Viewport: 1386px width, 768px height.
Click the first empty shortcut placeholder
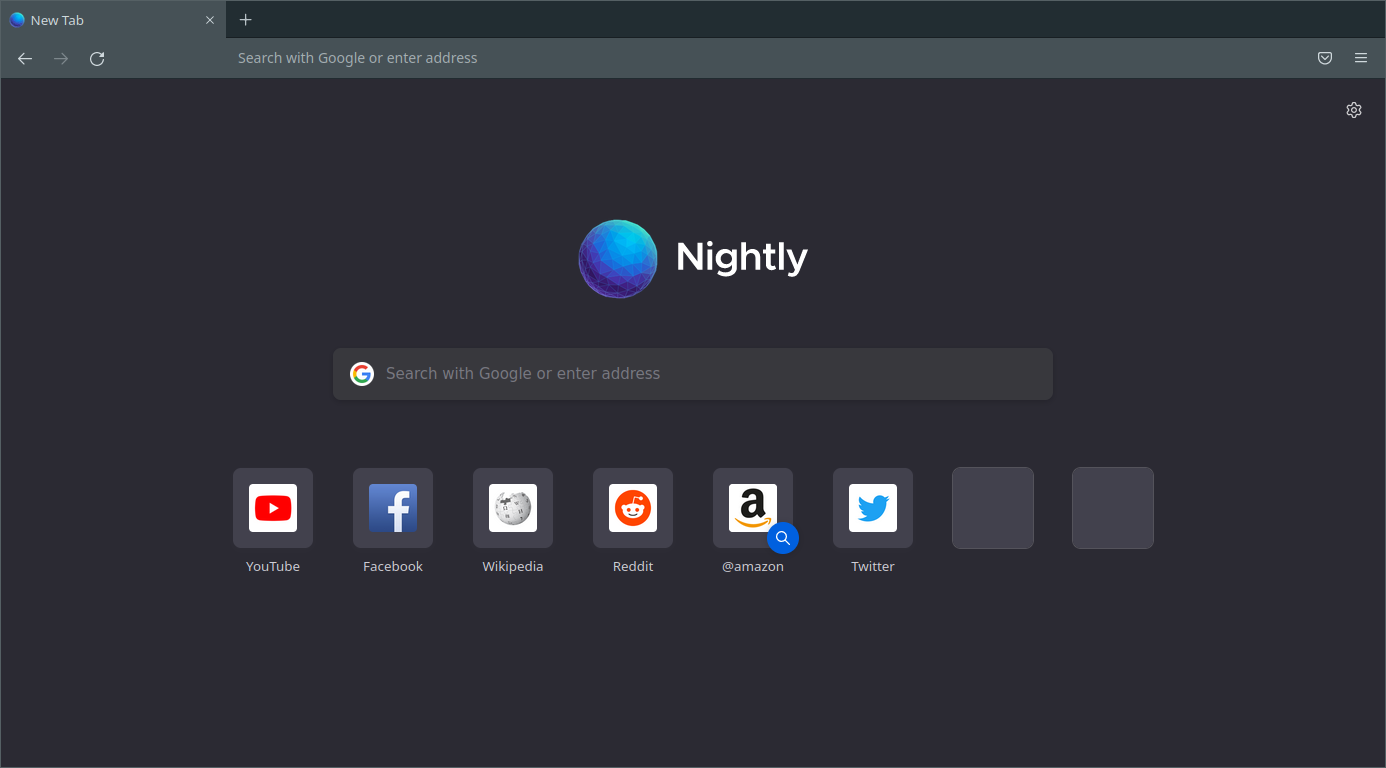993,508
